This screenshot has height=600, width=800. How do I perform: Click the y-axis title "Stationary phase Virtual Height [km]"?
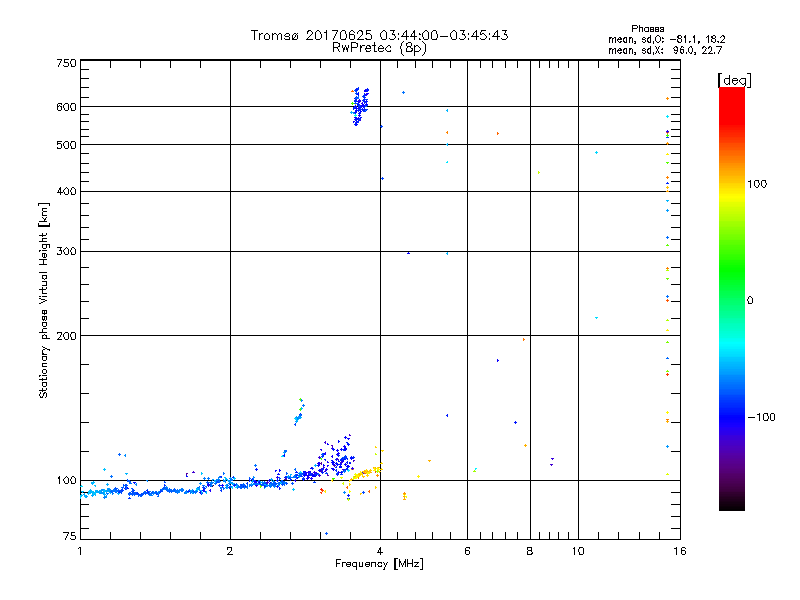(x=43, y=300)
